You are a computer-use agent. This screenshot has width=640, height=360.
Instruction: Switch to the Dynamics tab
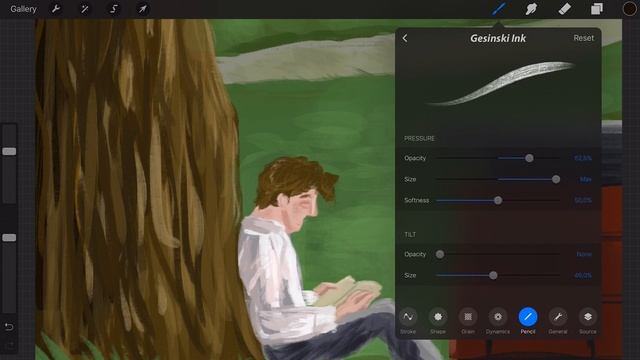pyautogui.click(x=498, y=321)
